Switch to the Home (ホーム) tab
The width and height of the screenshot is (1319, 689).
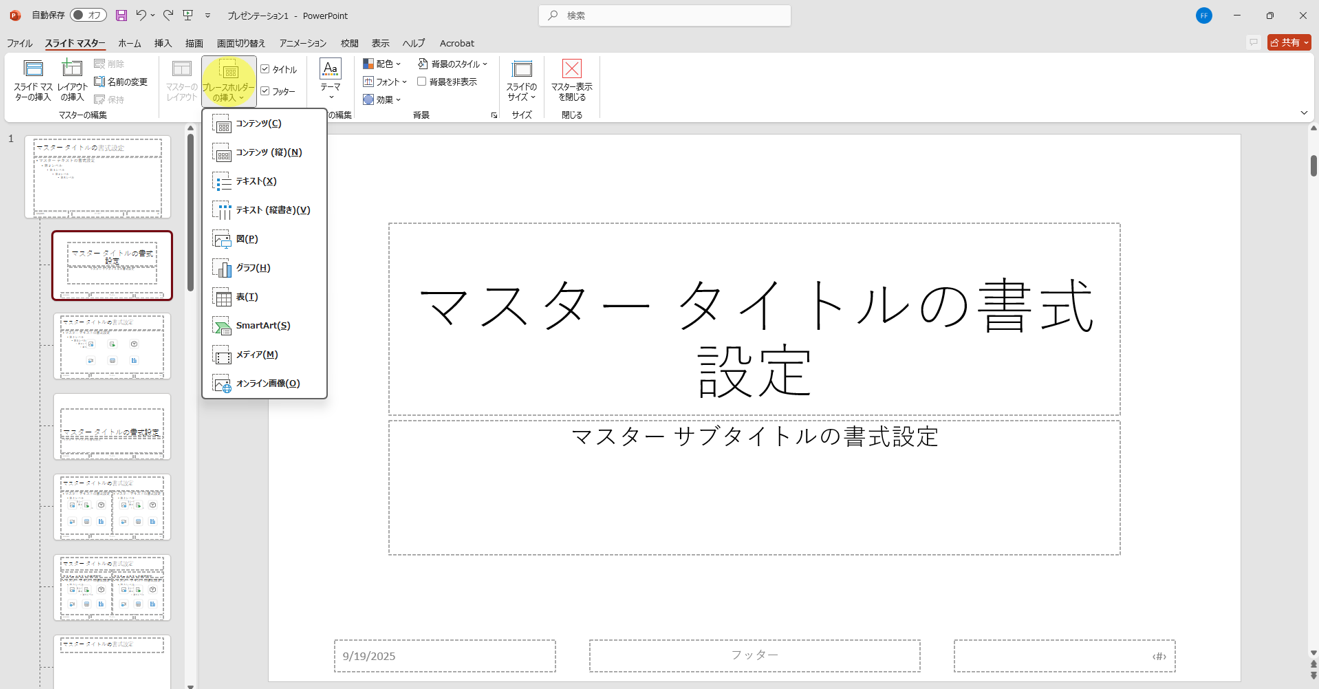pos(129,44)
